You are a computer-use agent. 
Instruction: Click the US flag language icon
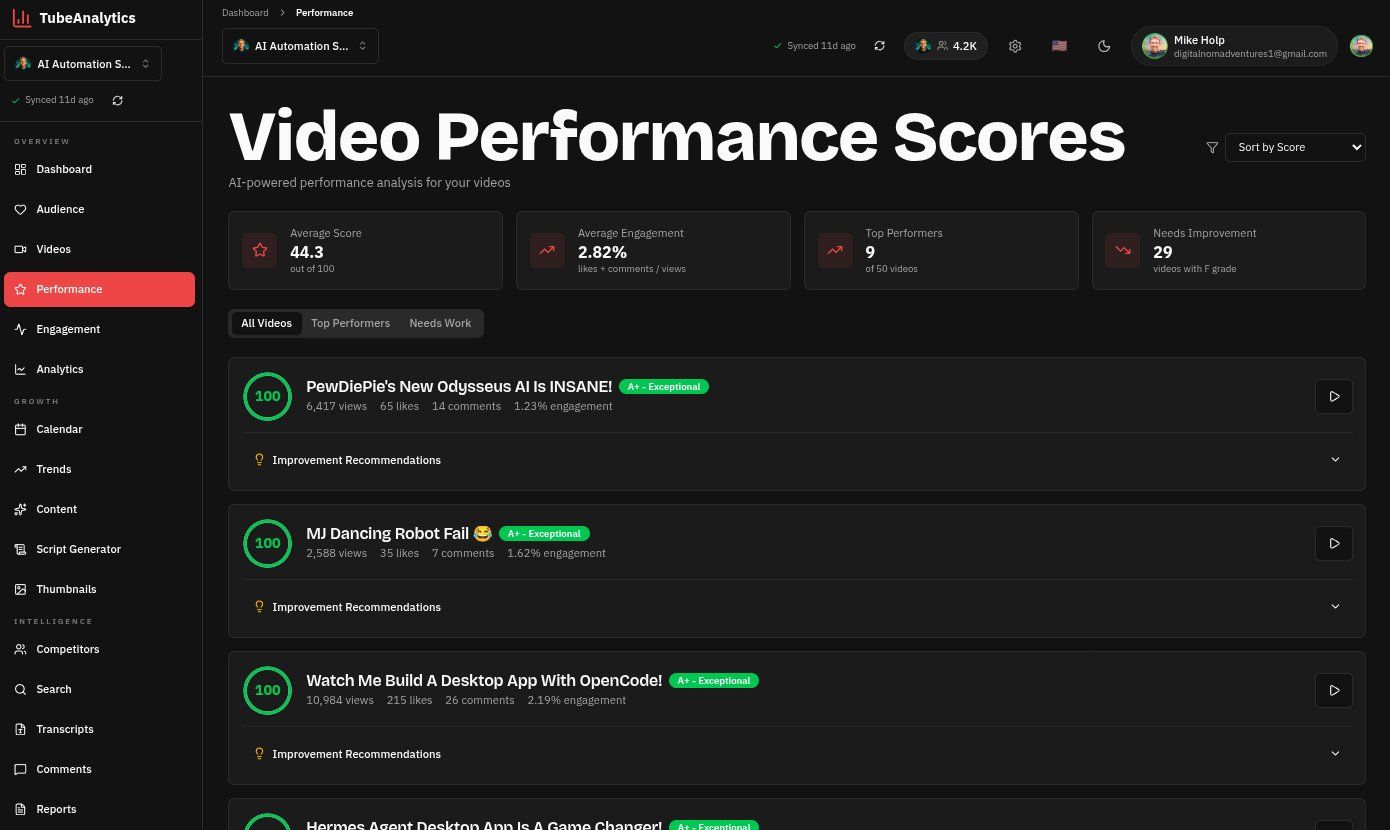(1059, 46)
